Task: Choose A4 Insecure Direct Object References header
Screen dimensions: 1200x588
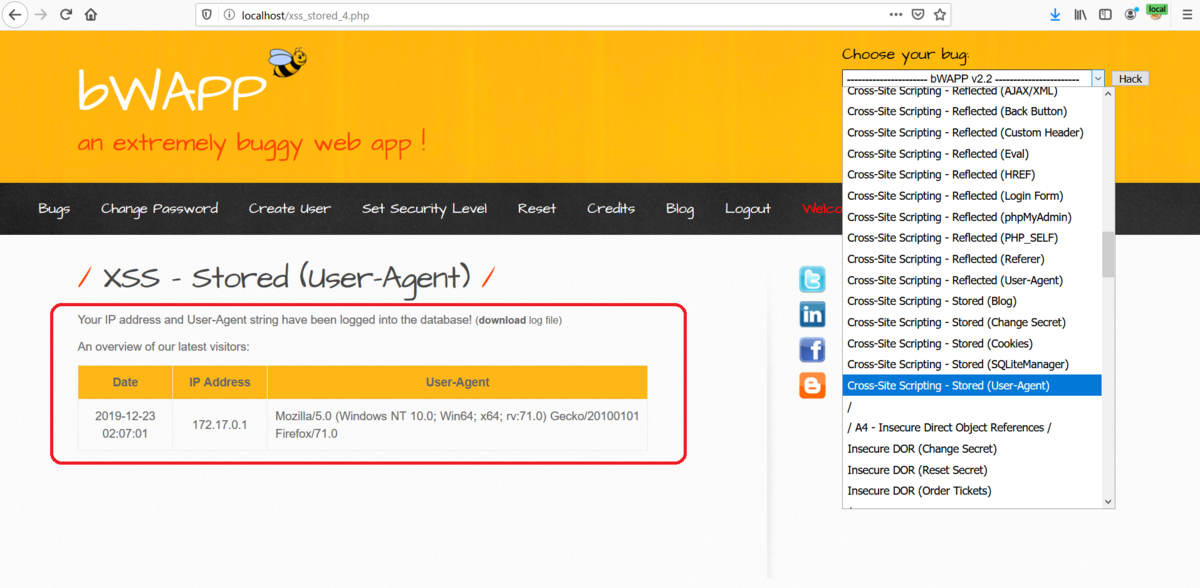Action: point(972,428)
